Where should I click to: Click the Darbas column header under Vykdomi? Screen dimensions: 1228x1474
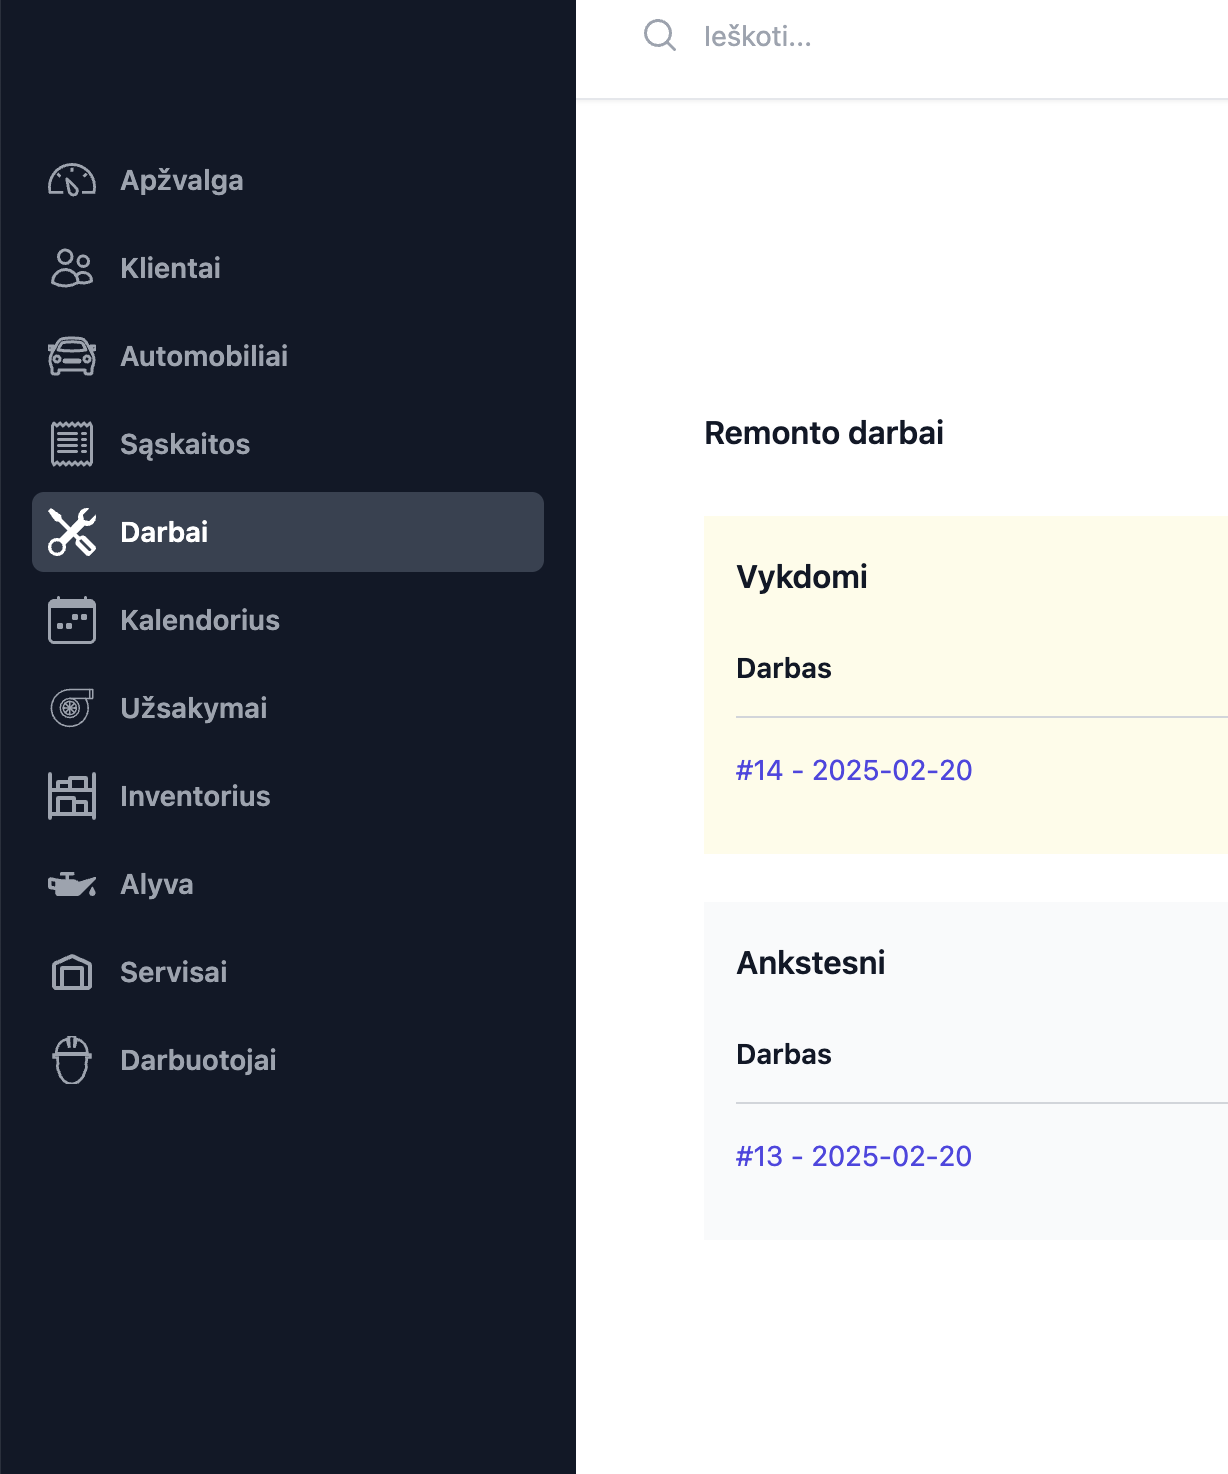[x=784, y=668]
